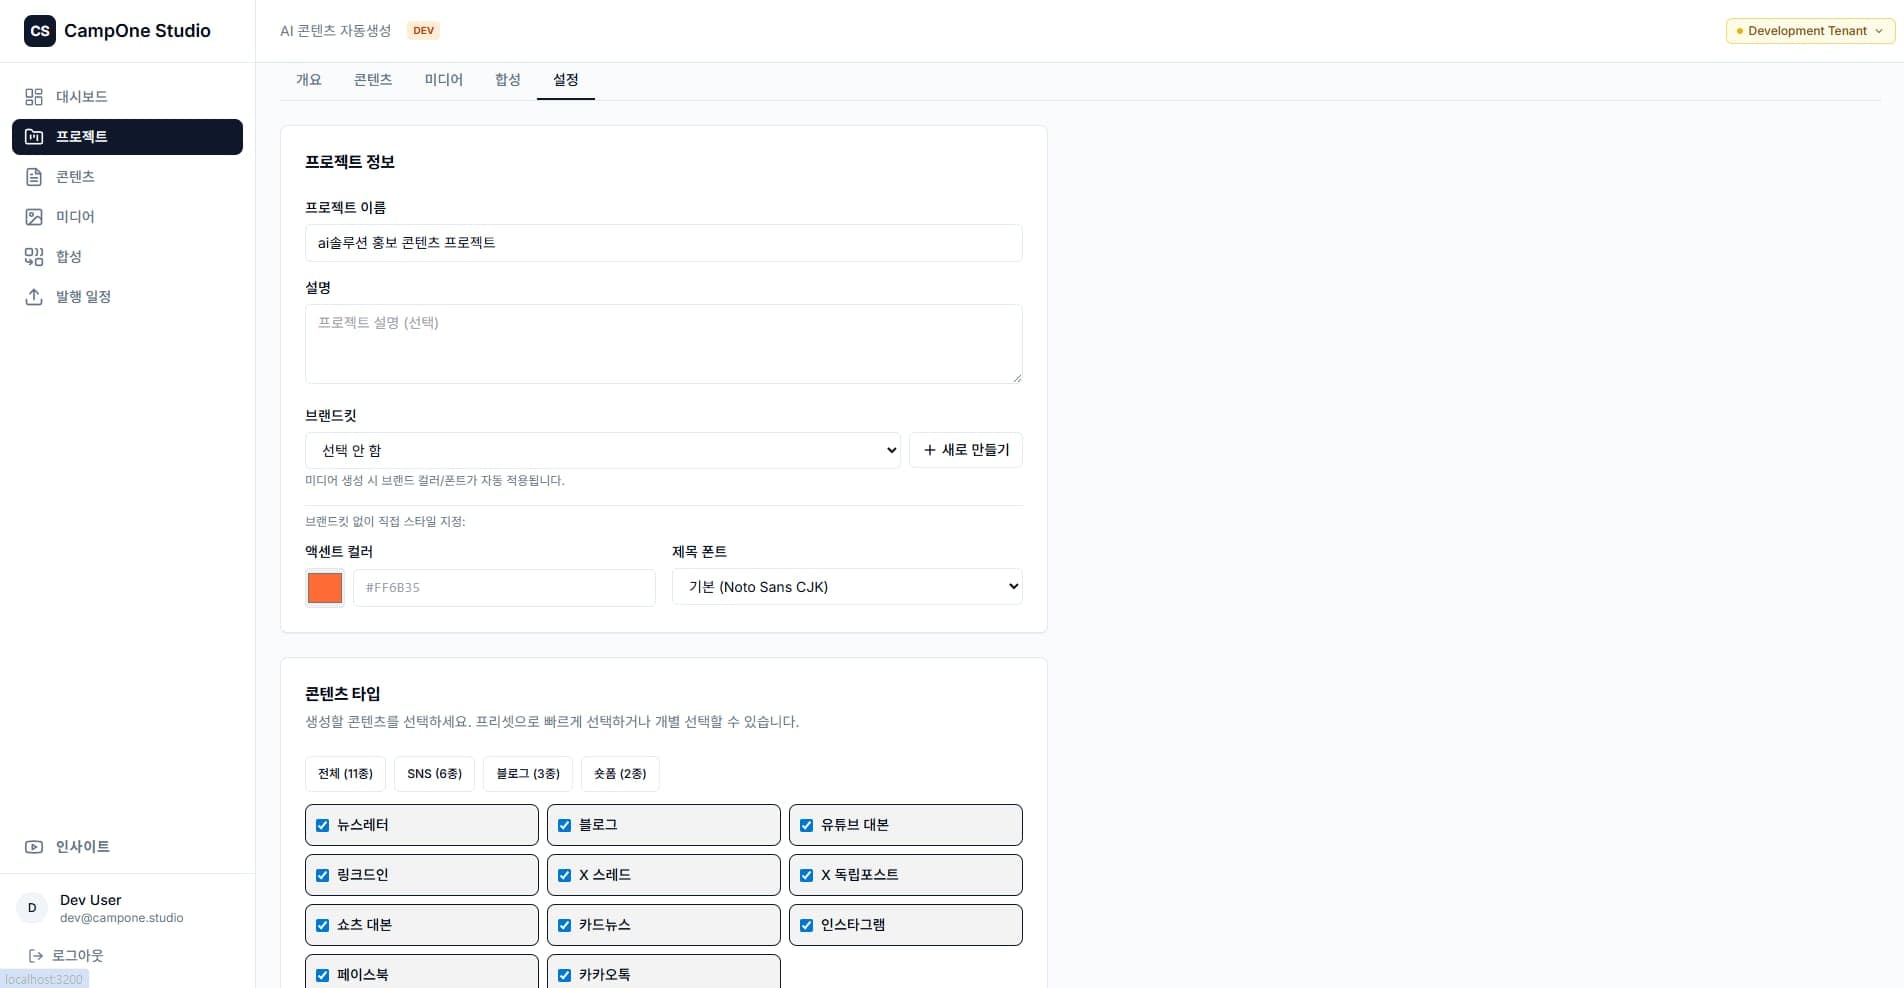Click the 미디어 image icon in the sidebar
This screenshot has height=988, width=1904.
[x=34, y=217]
